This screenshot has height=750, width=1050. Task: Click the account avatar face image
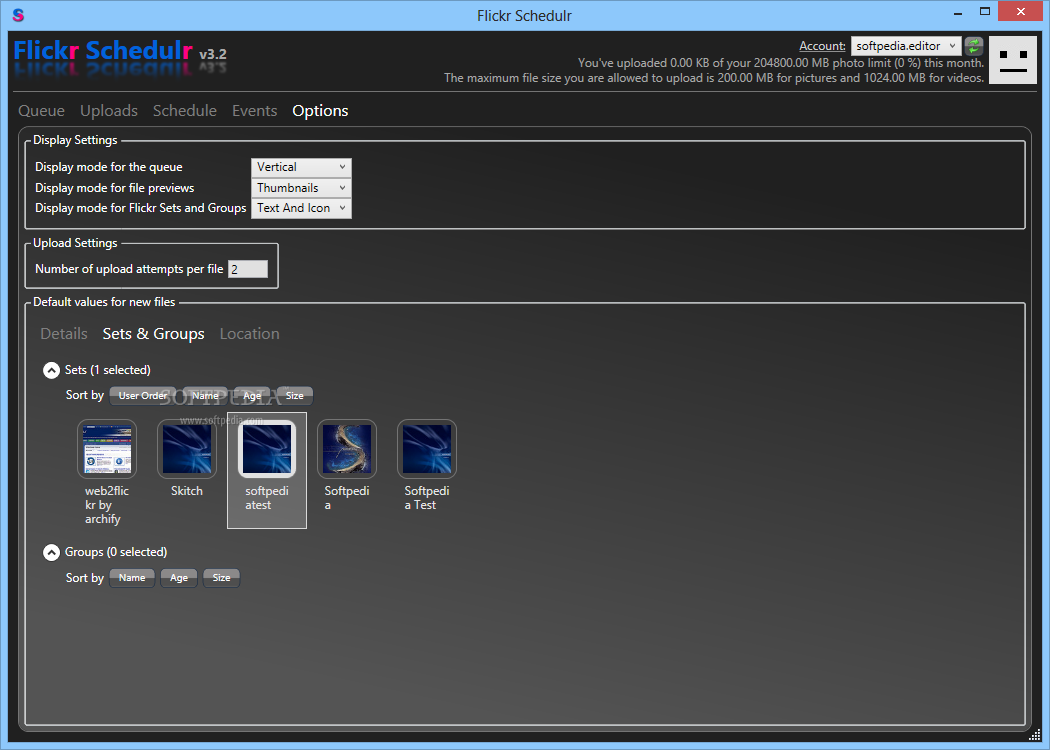pyautogui.click(x=1012, y=60)
